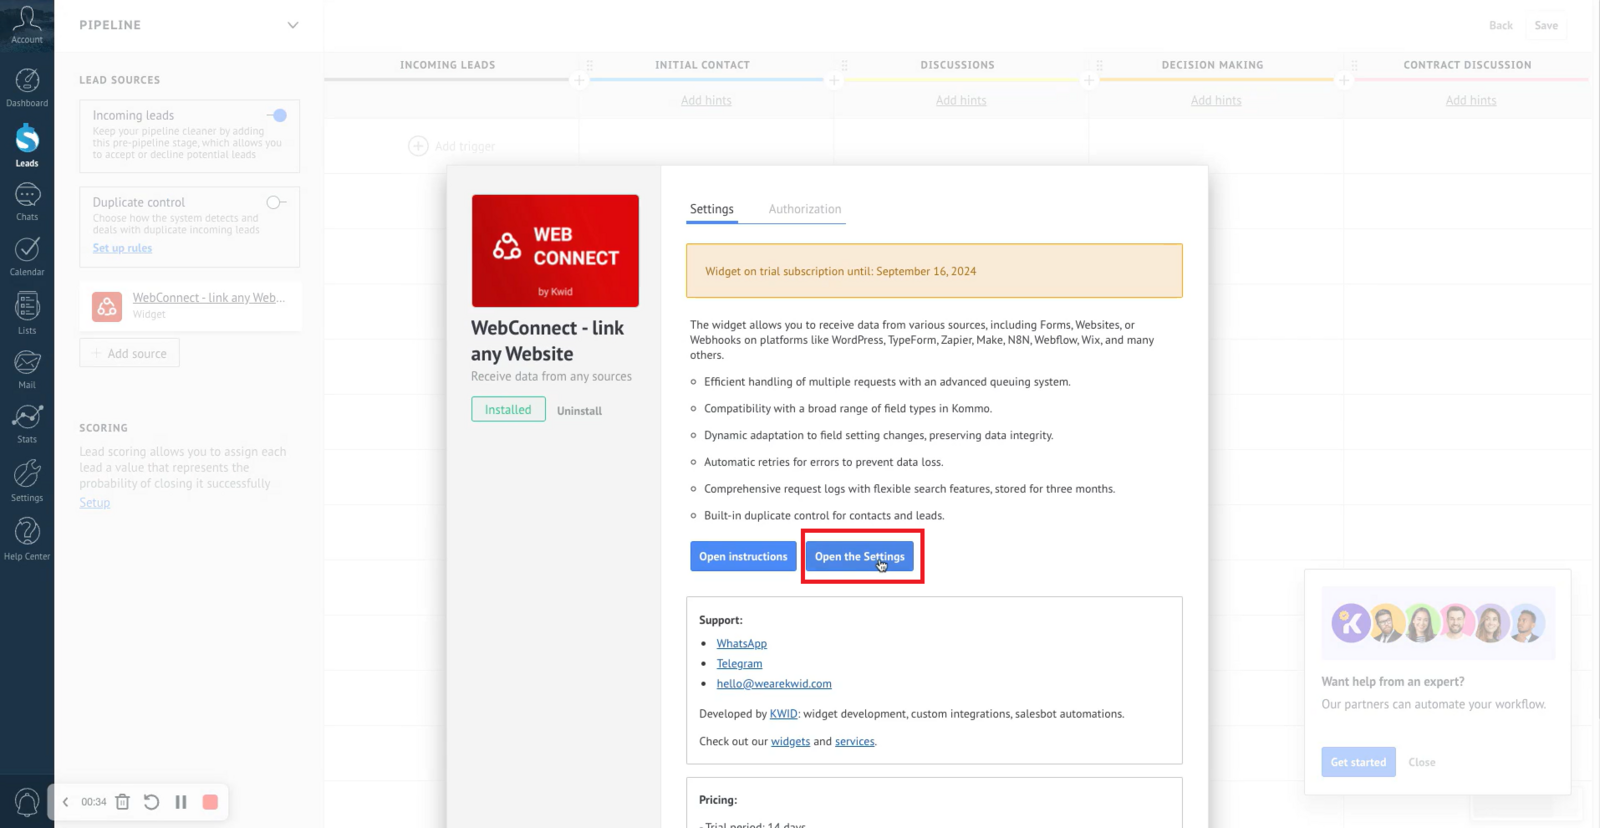Screen dimensions: 1600x828
Task: Open the WhatsApp support link
Action: [741, 644]
